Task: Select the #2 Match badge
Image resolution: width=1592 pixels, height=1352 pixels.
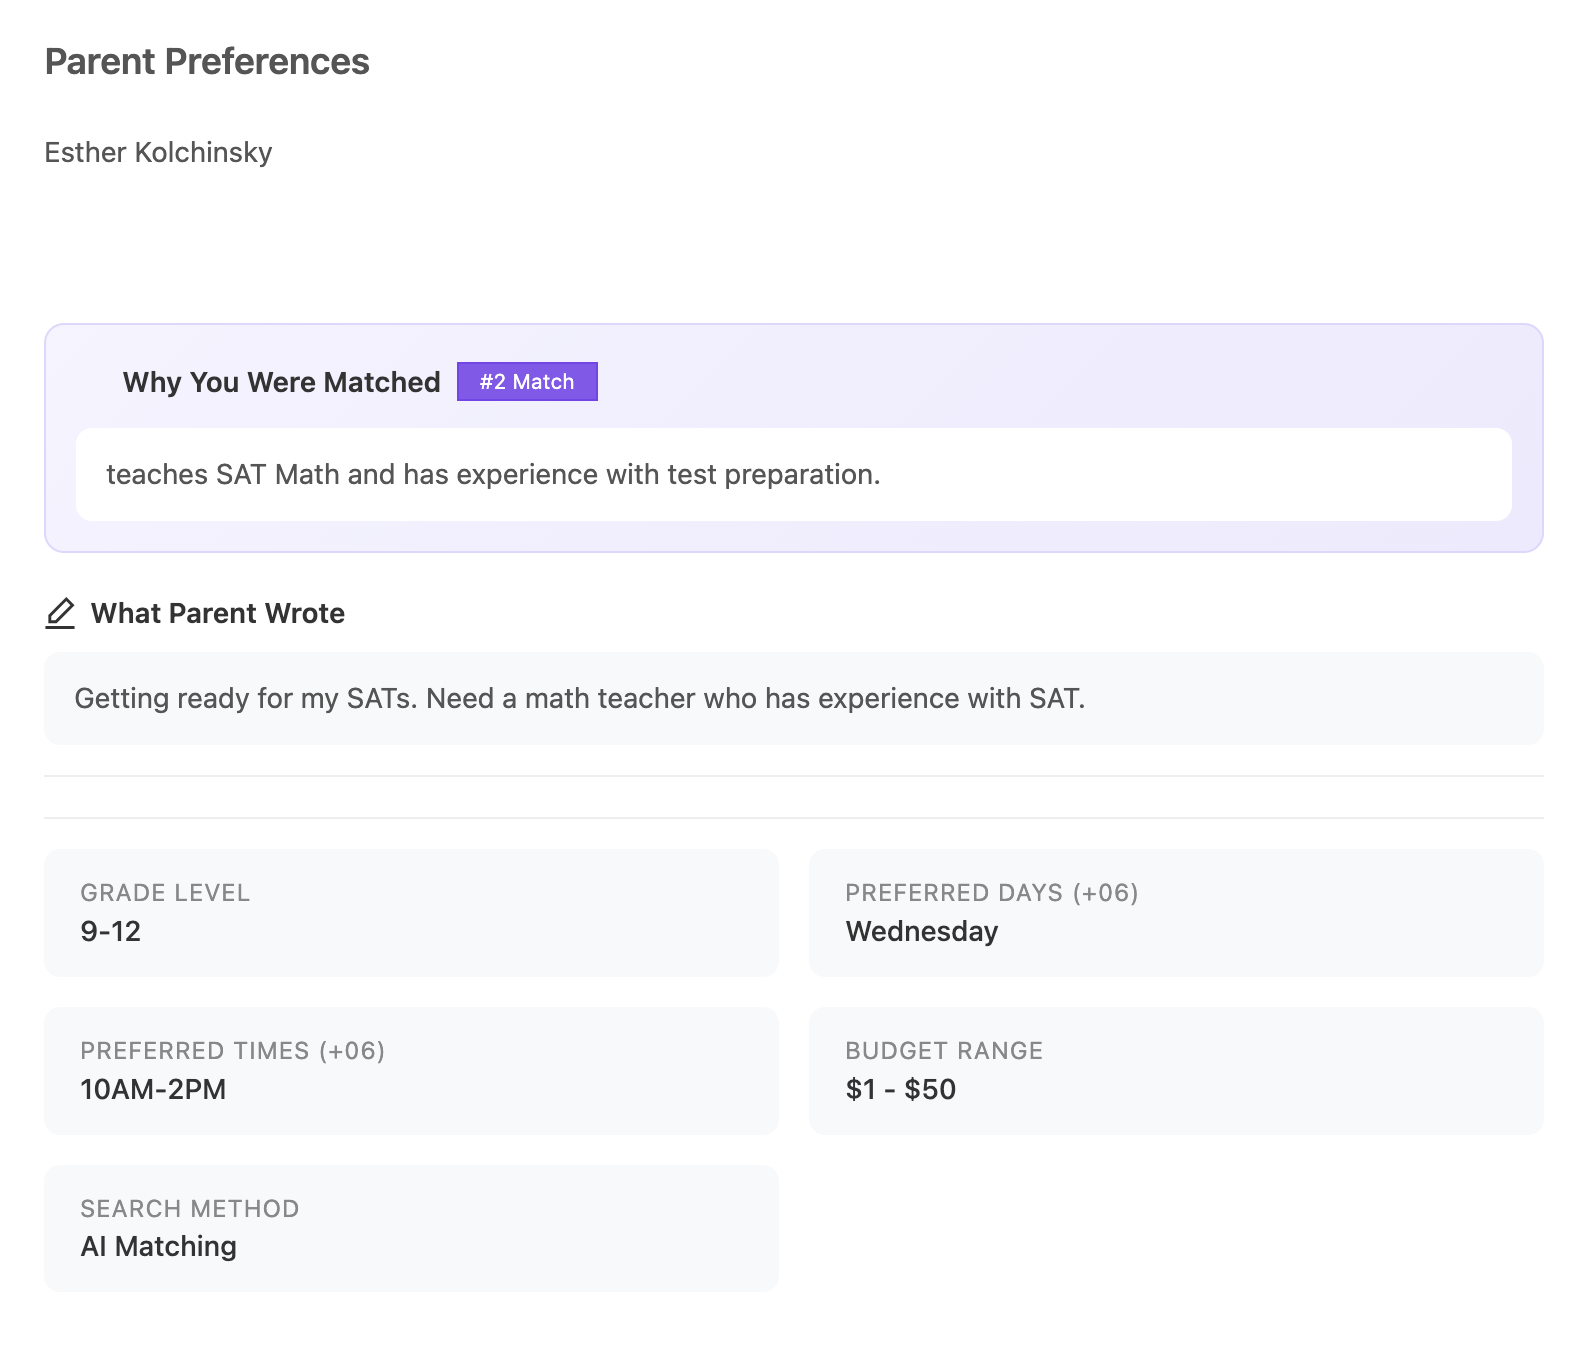Action: click(x=527, y=381)
